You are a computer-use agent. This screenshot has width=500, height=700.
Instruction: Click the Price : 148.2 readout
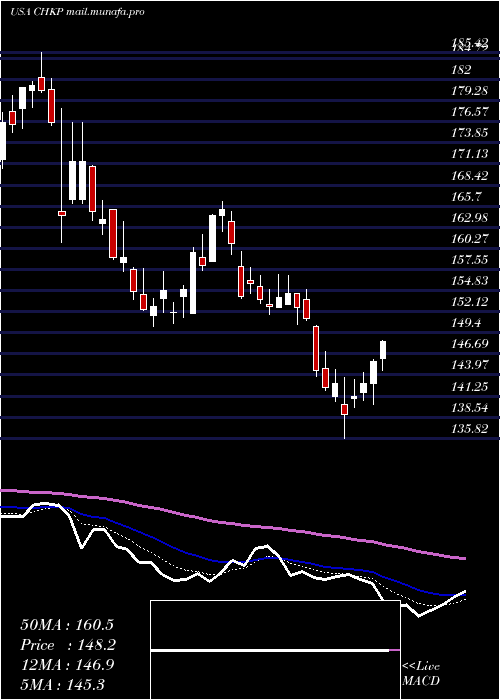tap(68, 645)
